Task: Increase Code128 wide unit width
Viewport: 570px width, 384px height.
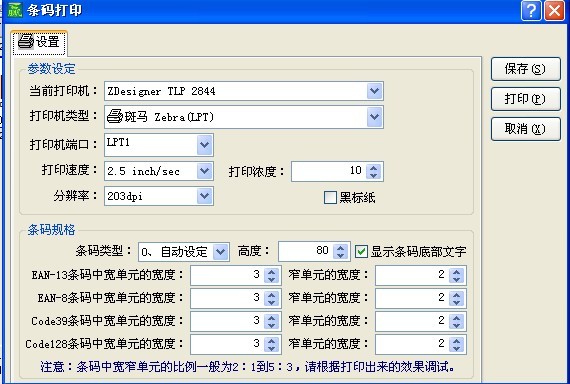Action: pos(272,340)
